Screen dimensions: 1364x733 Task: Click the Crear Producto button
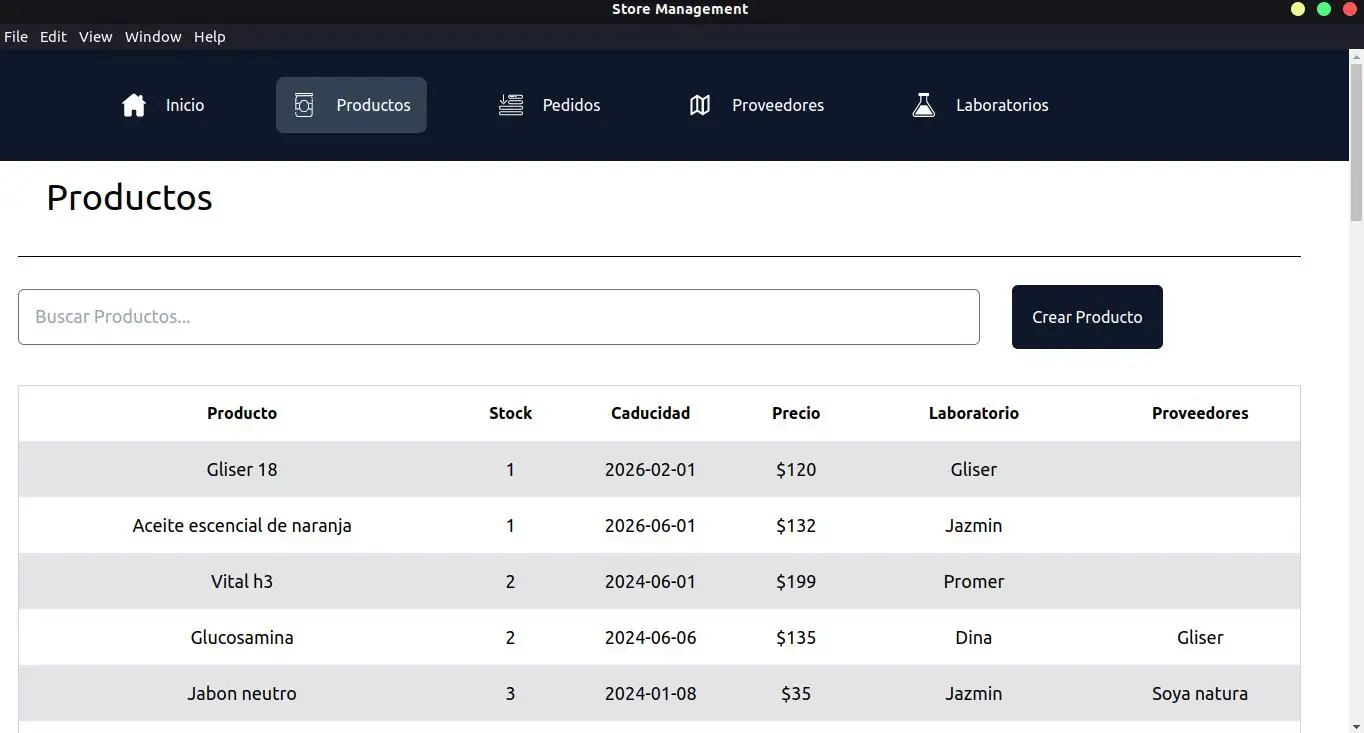pos(1087,317)
